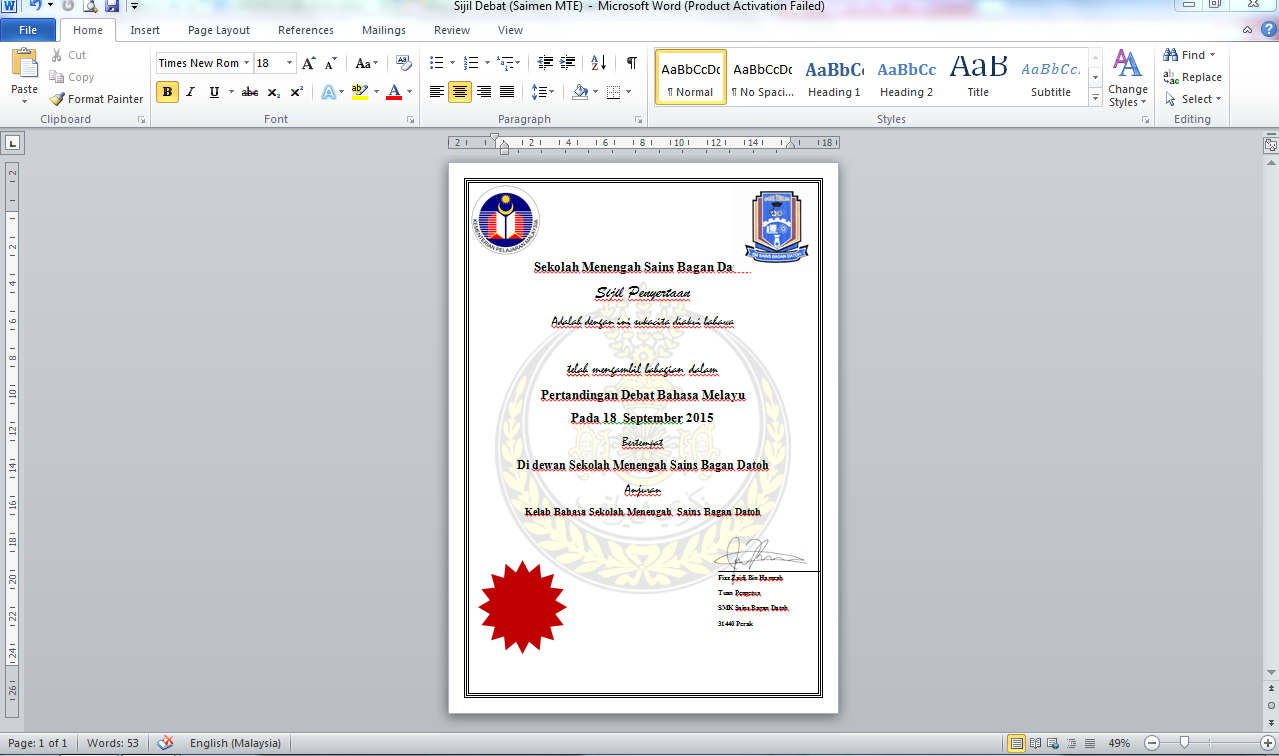Open the Shading color dropdown
Viewport: 1279px width, 756px height.
tap(596, 92)
